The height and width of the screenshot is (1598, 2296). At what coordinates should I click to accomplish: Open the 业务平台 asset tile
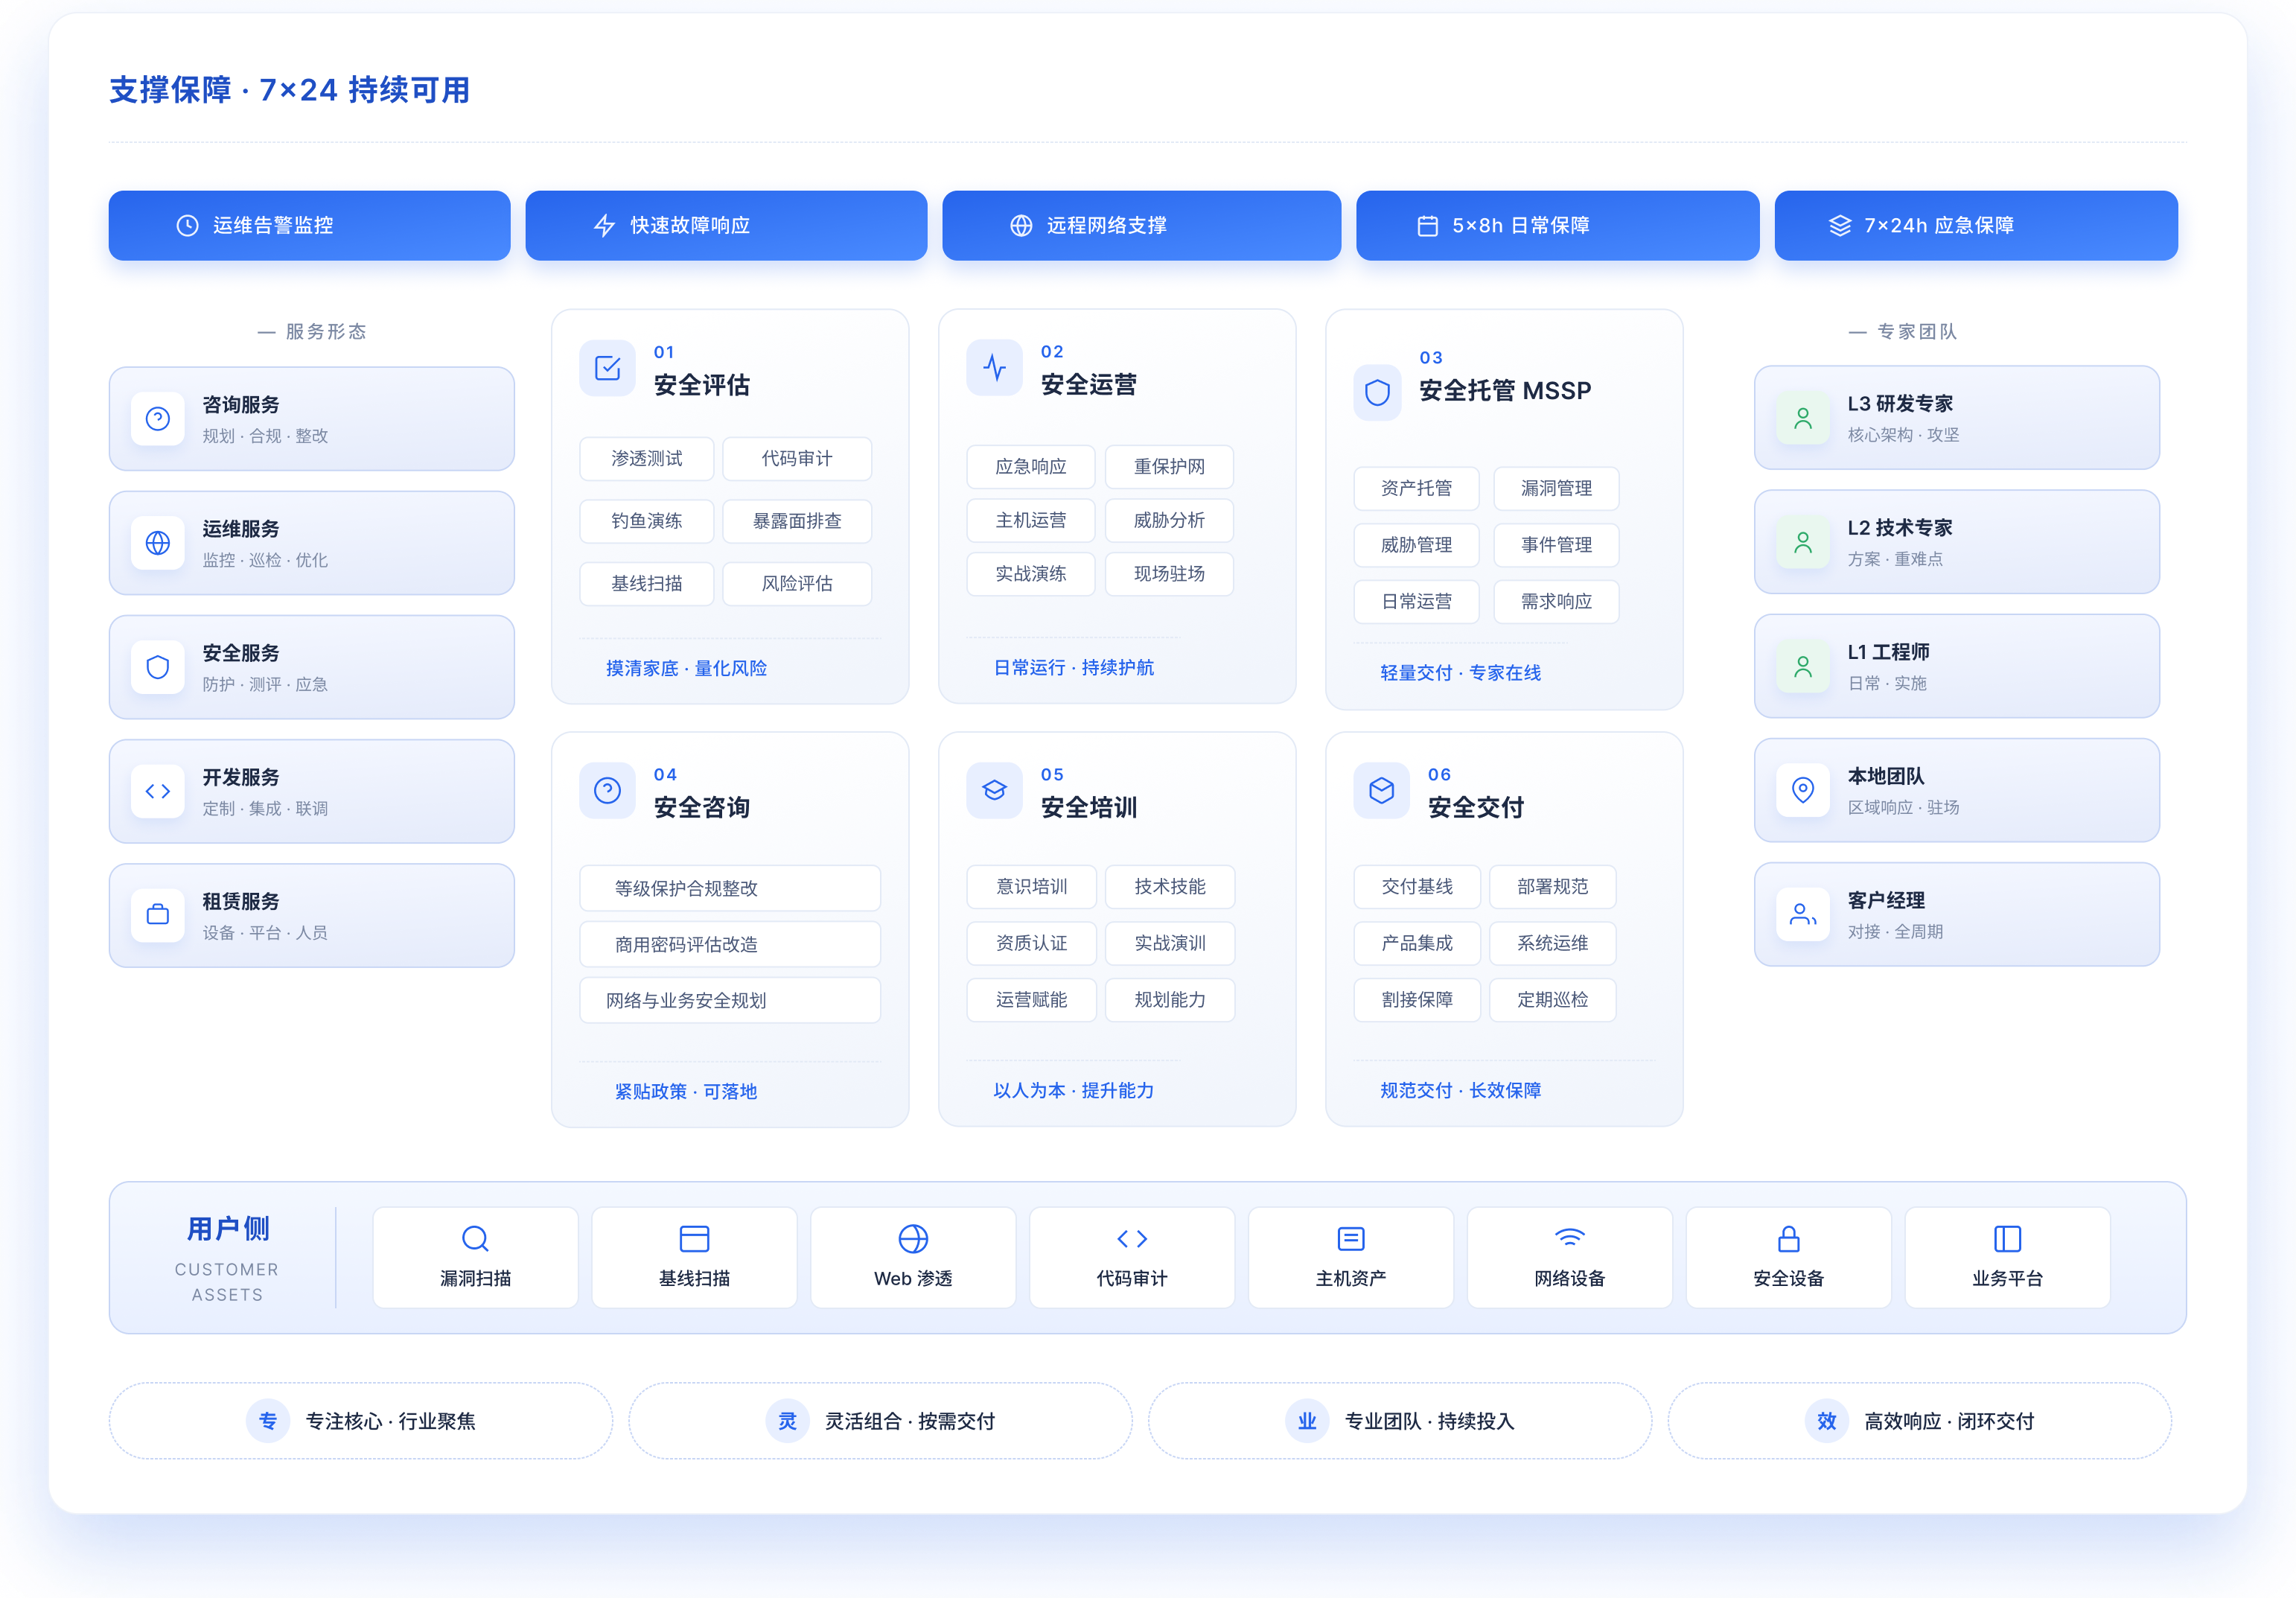(2007, 1257)
